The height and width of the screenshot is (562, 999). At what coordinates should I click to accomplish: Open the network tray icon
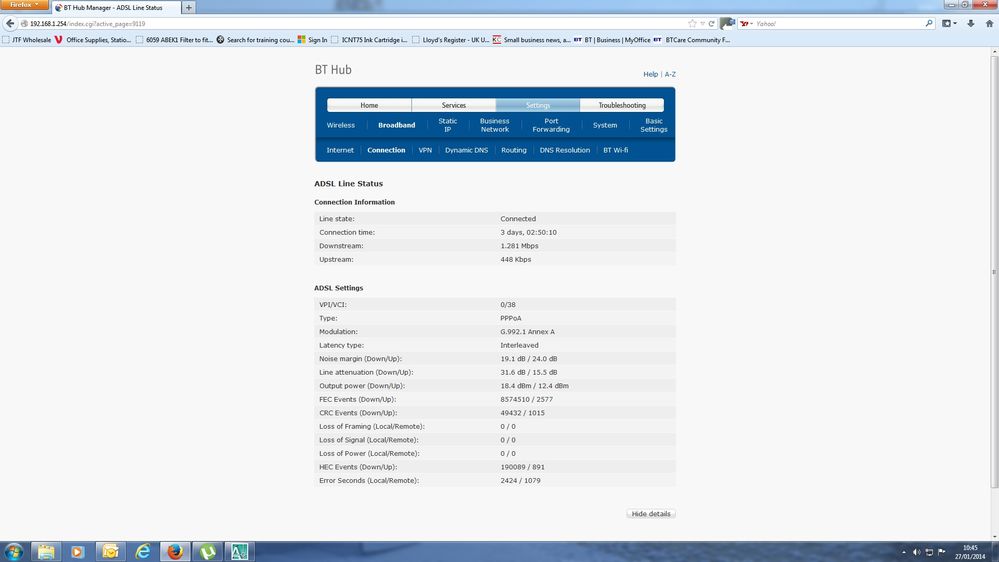click(x=929, y=552)
